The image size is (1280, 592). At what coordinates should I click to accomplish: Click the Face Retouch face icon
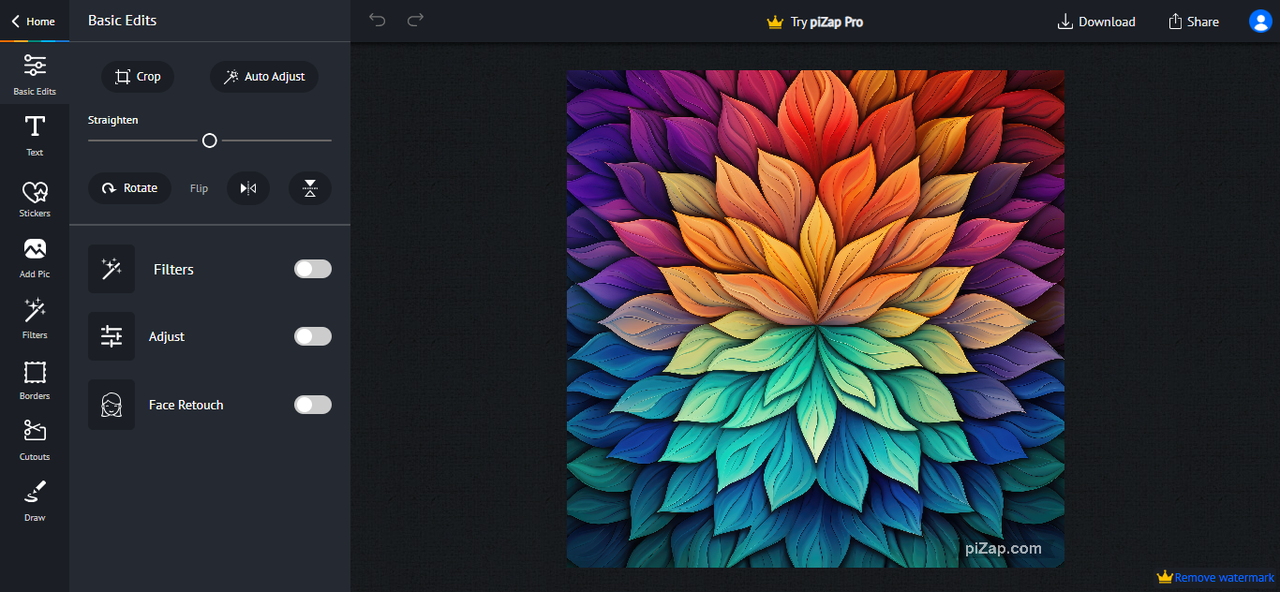111,405
